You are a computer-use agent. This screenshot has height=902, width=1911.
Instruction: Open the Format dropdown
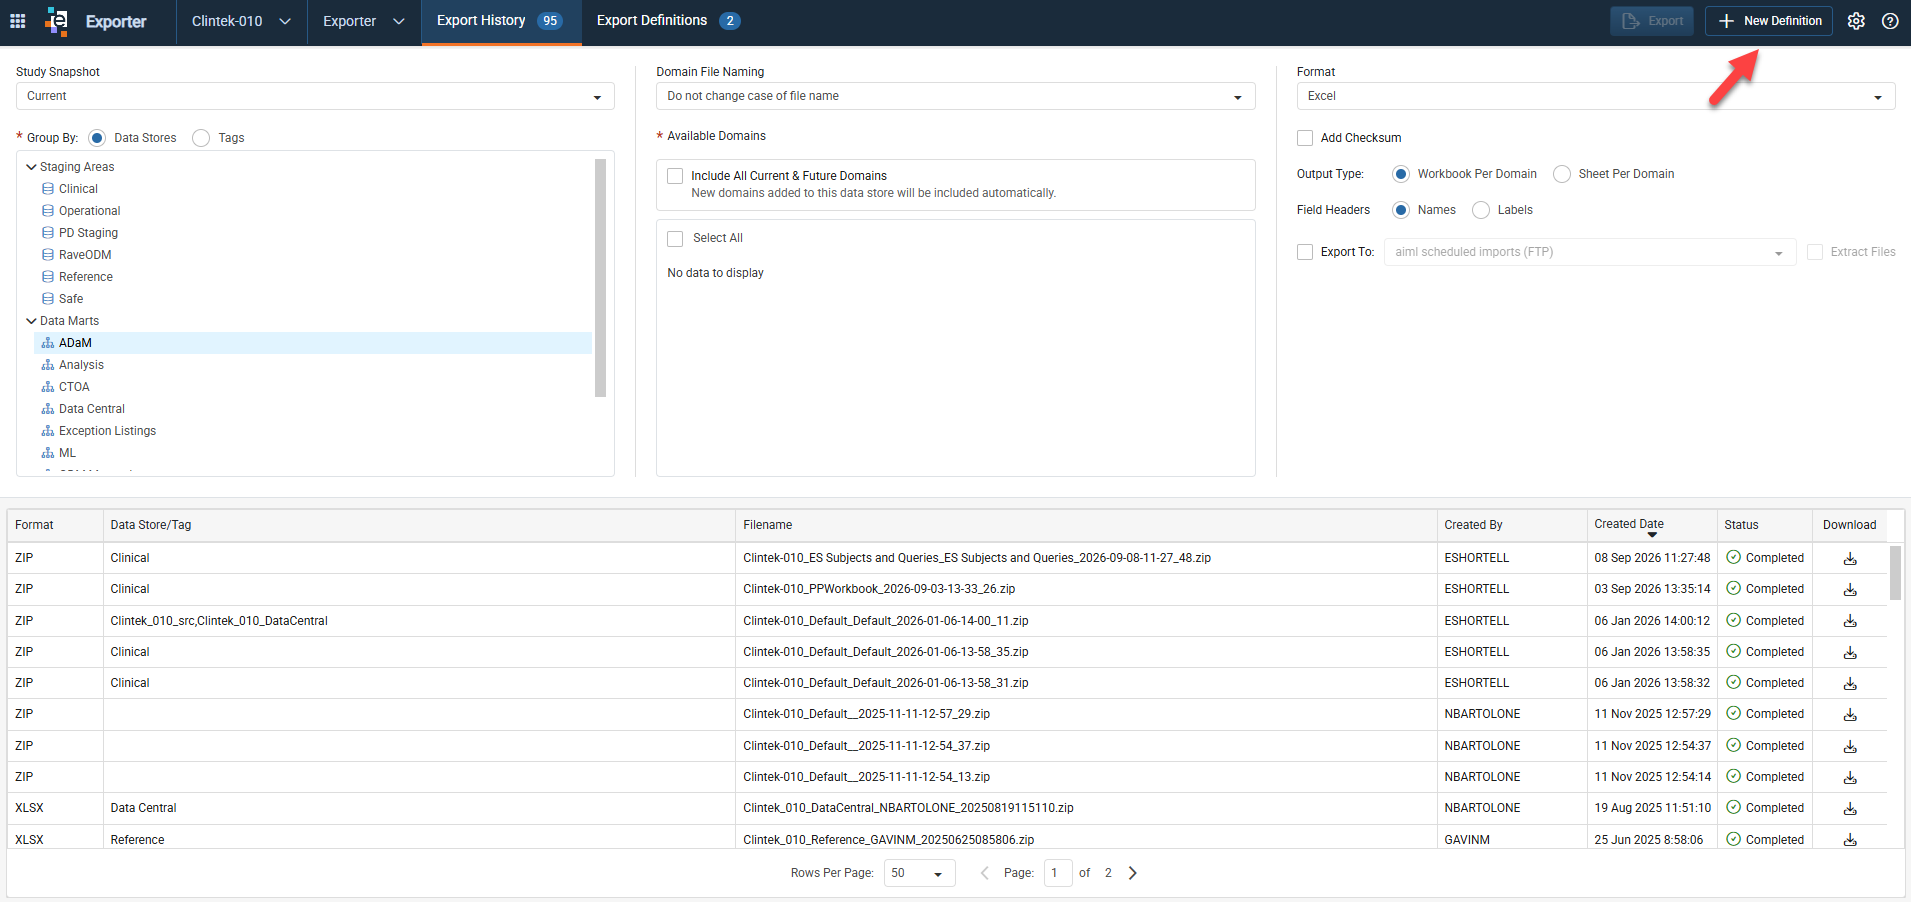(1596, 96)
